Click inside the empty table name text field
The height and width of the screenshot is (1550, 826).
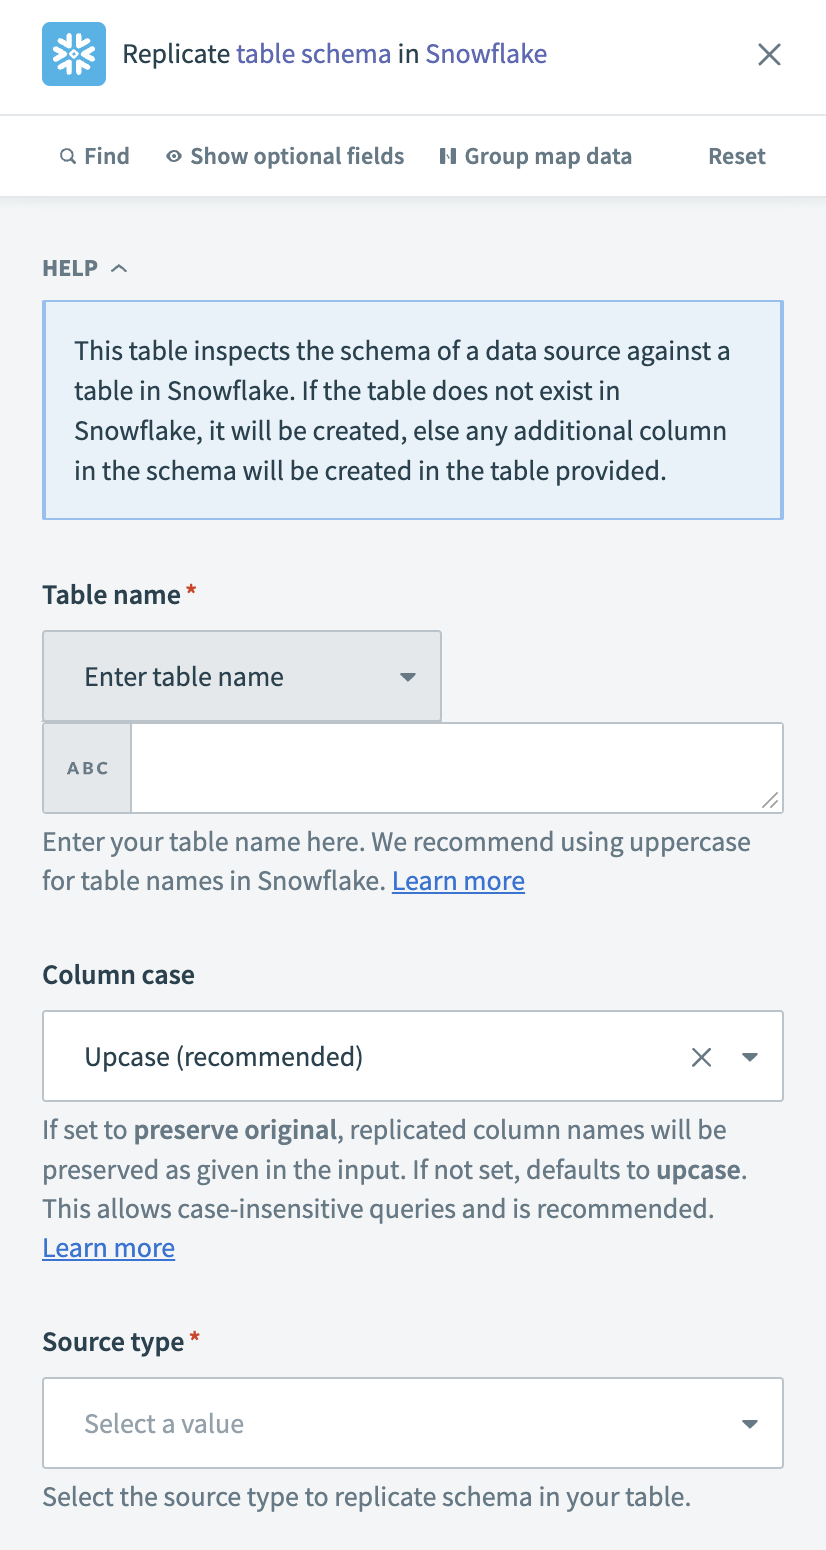(456, 768)
